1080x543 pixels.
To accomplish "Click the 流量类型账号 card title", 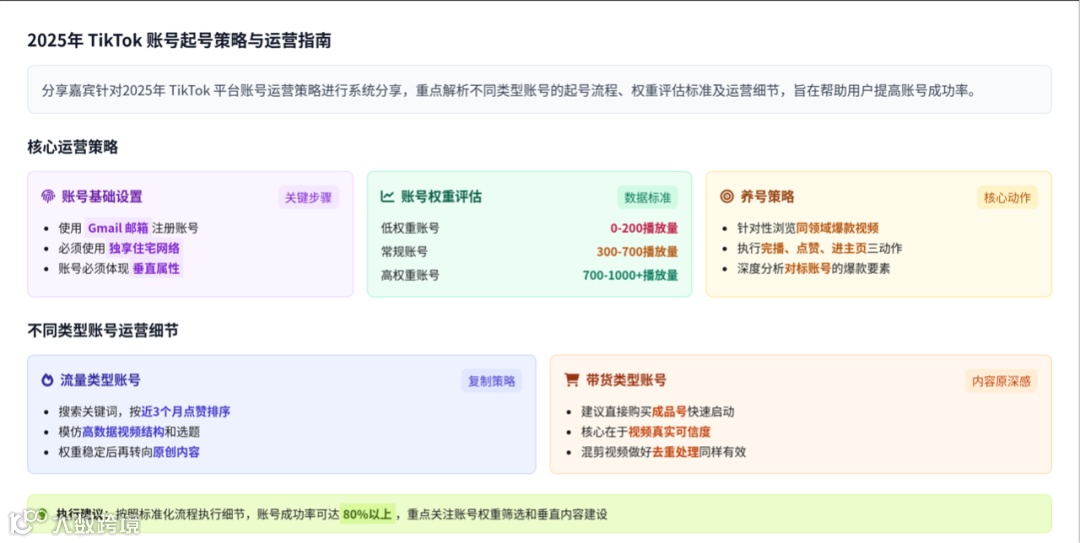I will click(101, 380).
